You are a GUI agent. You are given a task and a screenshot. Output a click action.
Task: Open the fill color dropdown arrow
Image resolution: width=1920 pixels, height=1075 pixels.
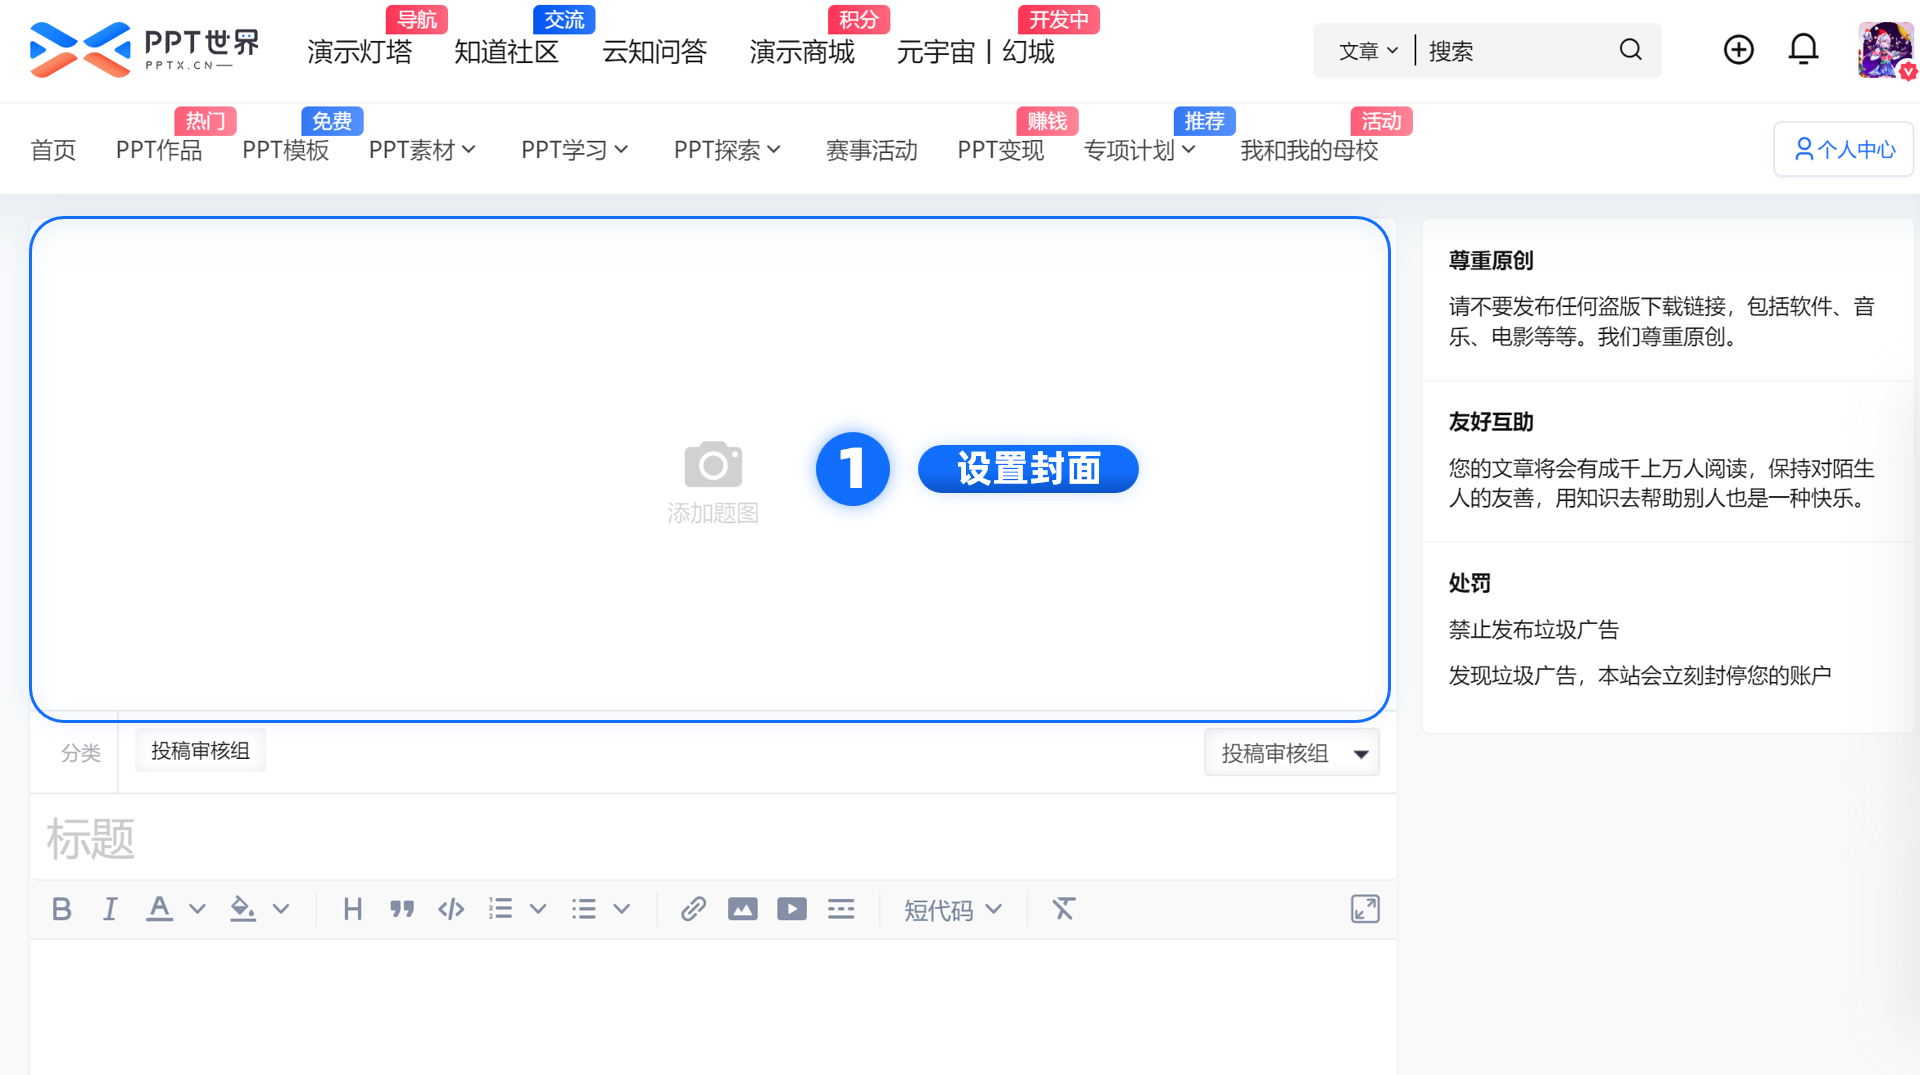point(281,909)
